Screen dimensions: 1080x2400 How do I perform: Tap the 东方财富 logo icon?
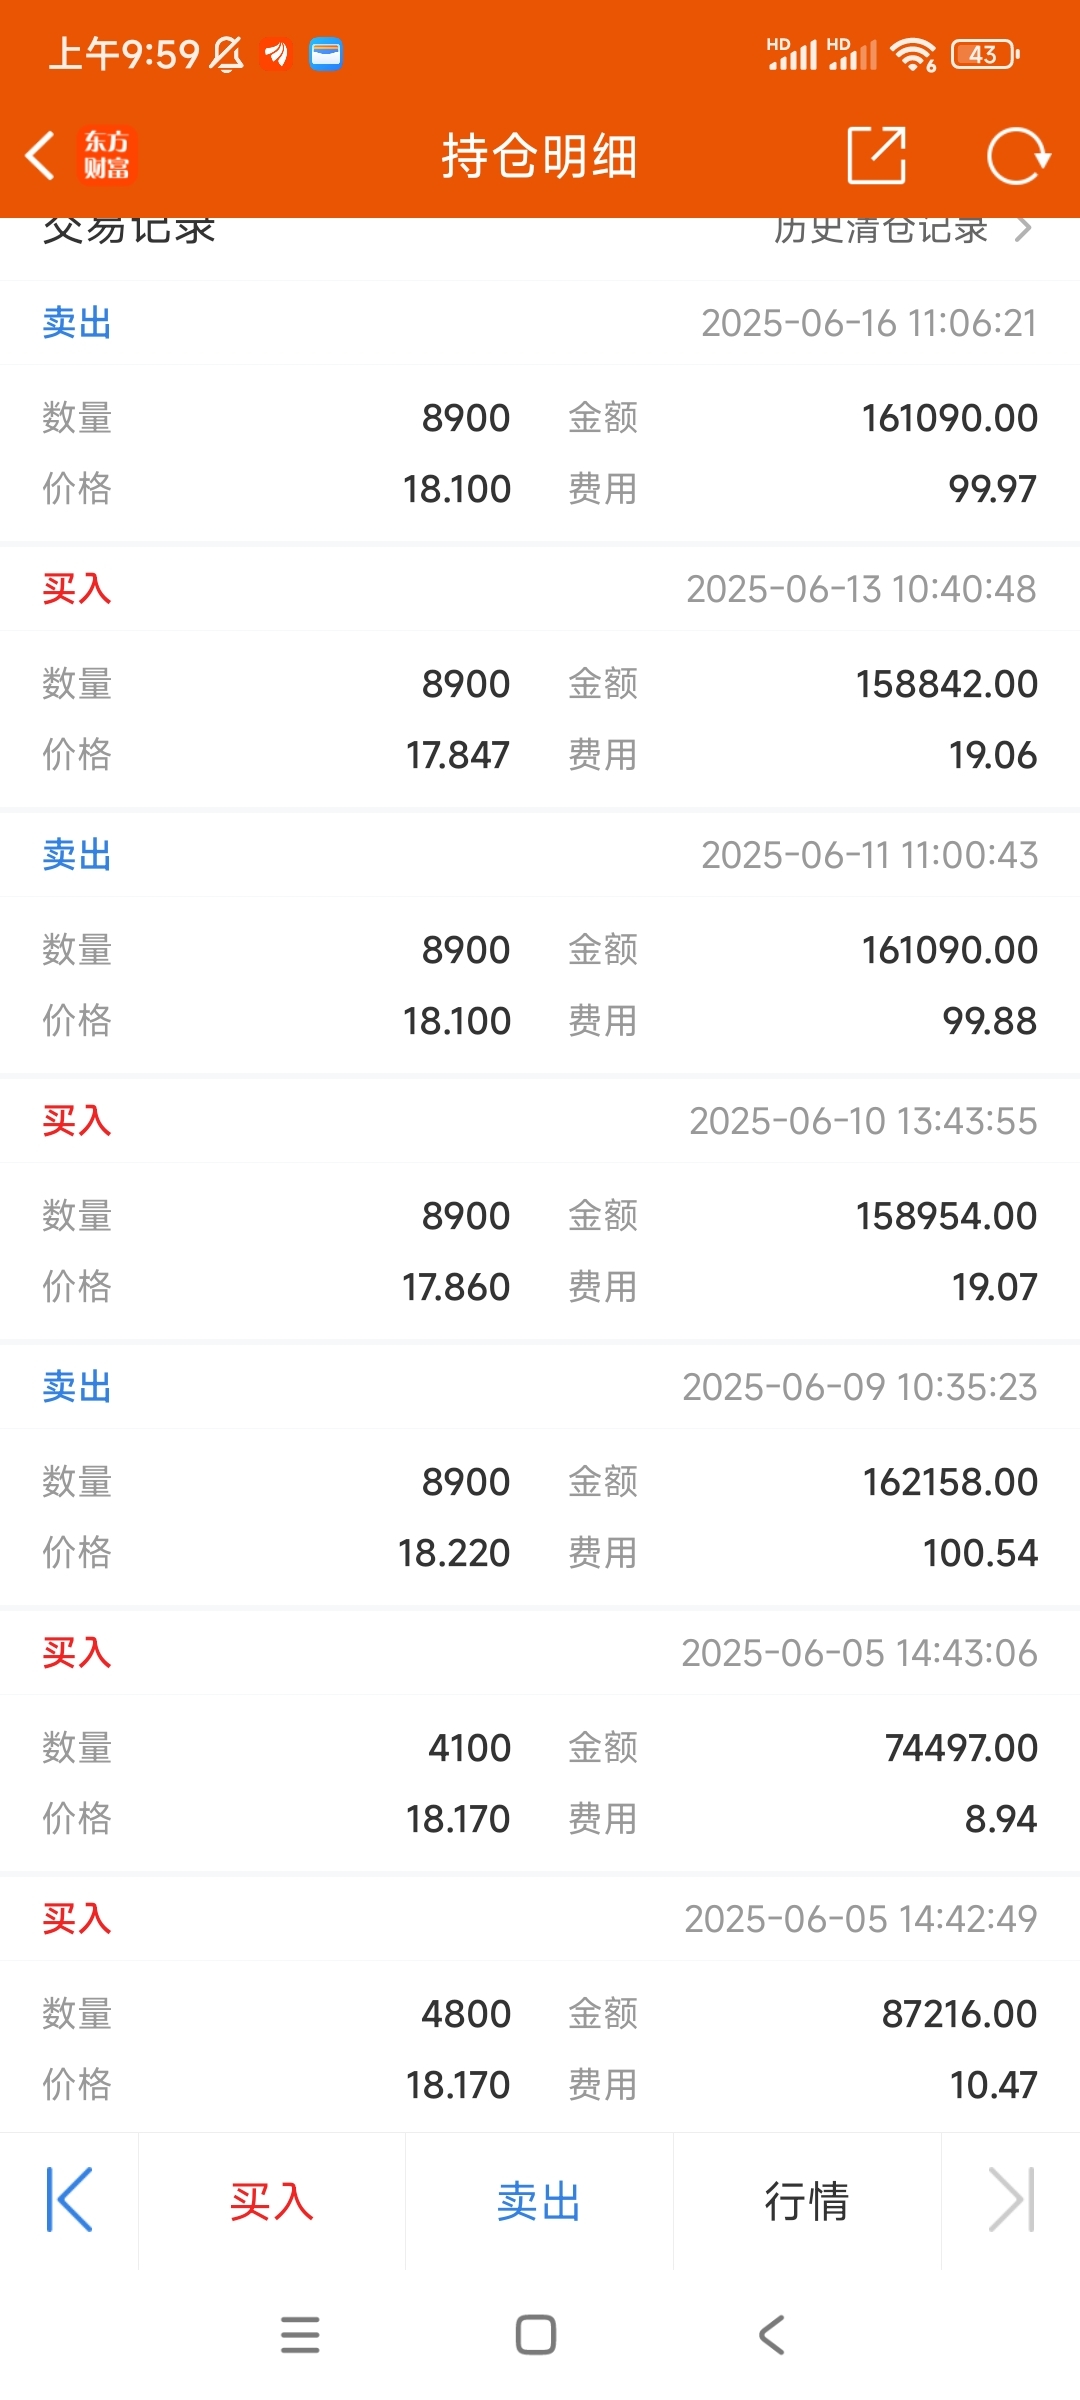coord(106,156)
